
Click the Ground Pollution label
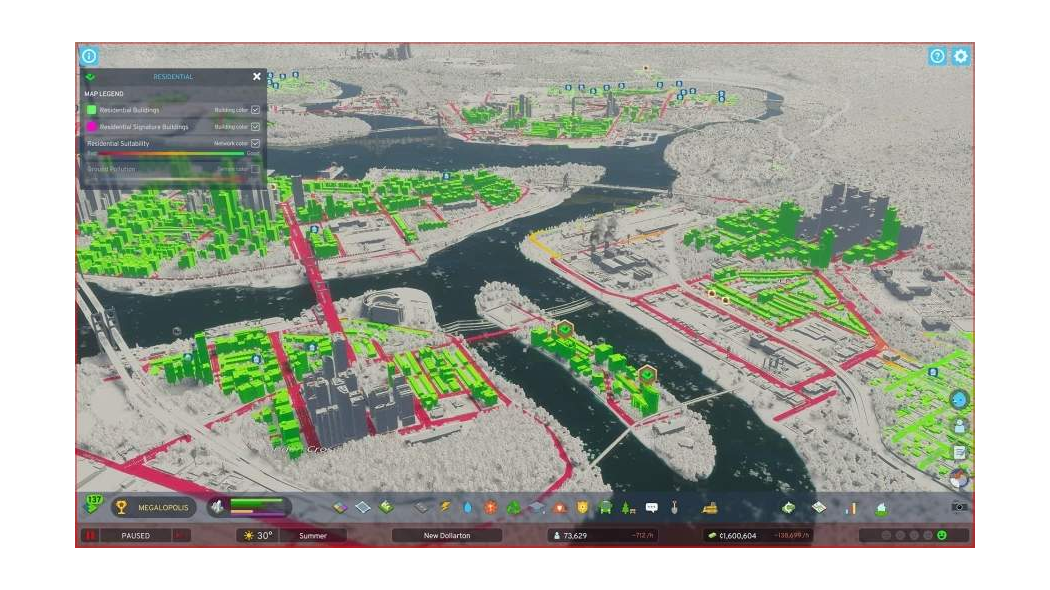pos(111,169)
